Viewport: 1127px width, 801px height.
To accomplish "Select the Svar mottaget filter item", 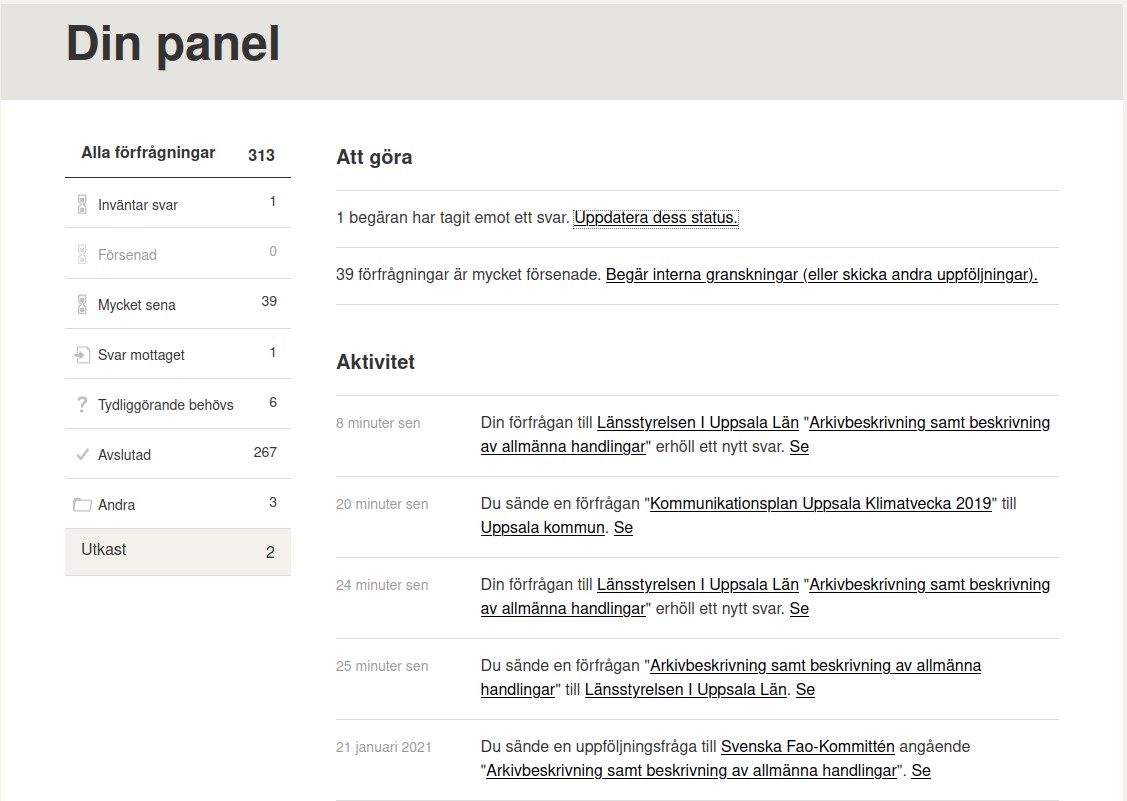I will click(178, 354).
